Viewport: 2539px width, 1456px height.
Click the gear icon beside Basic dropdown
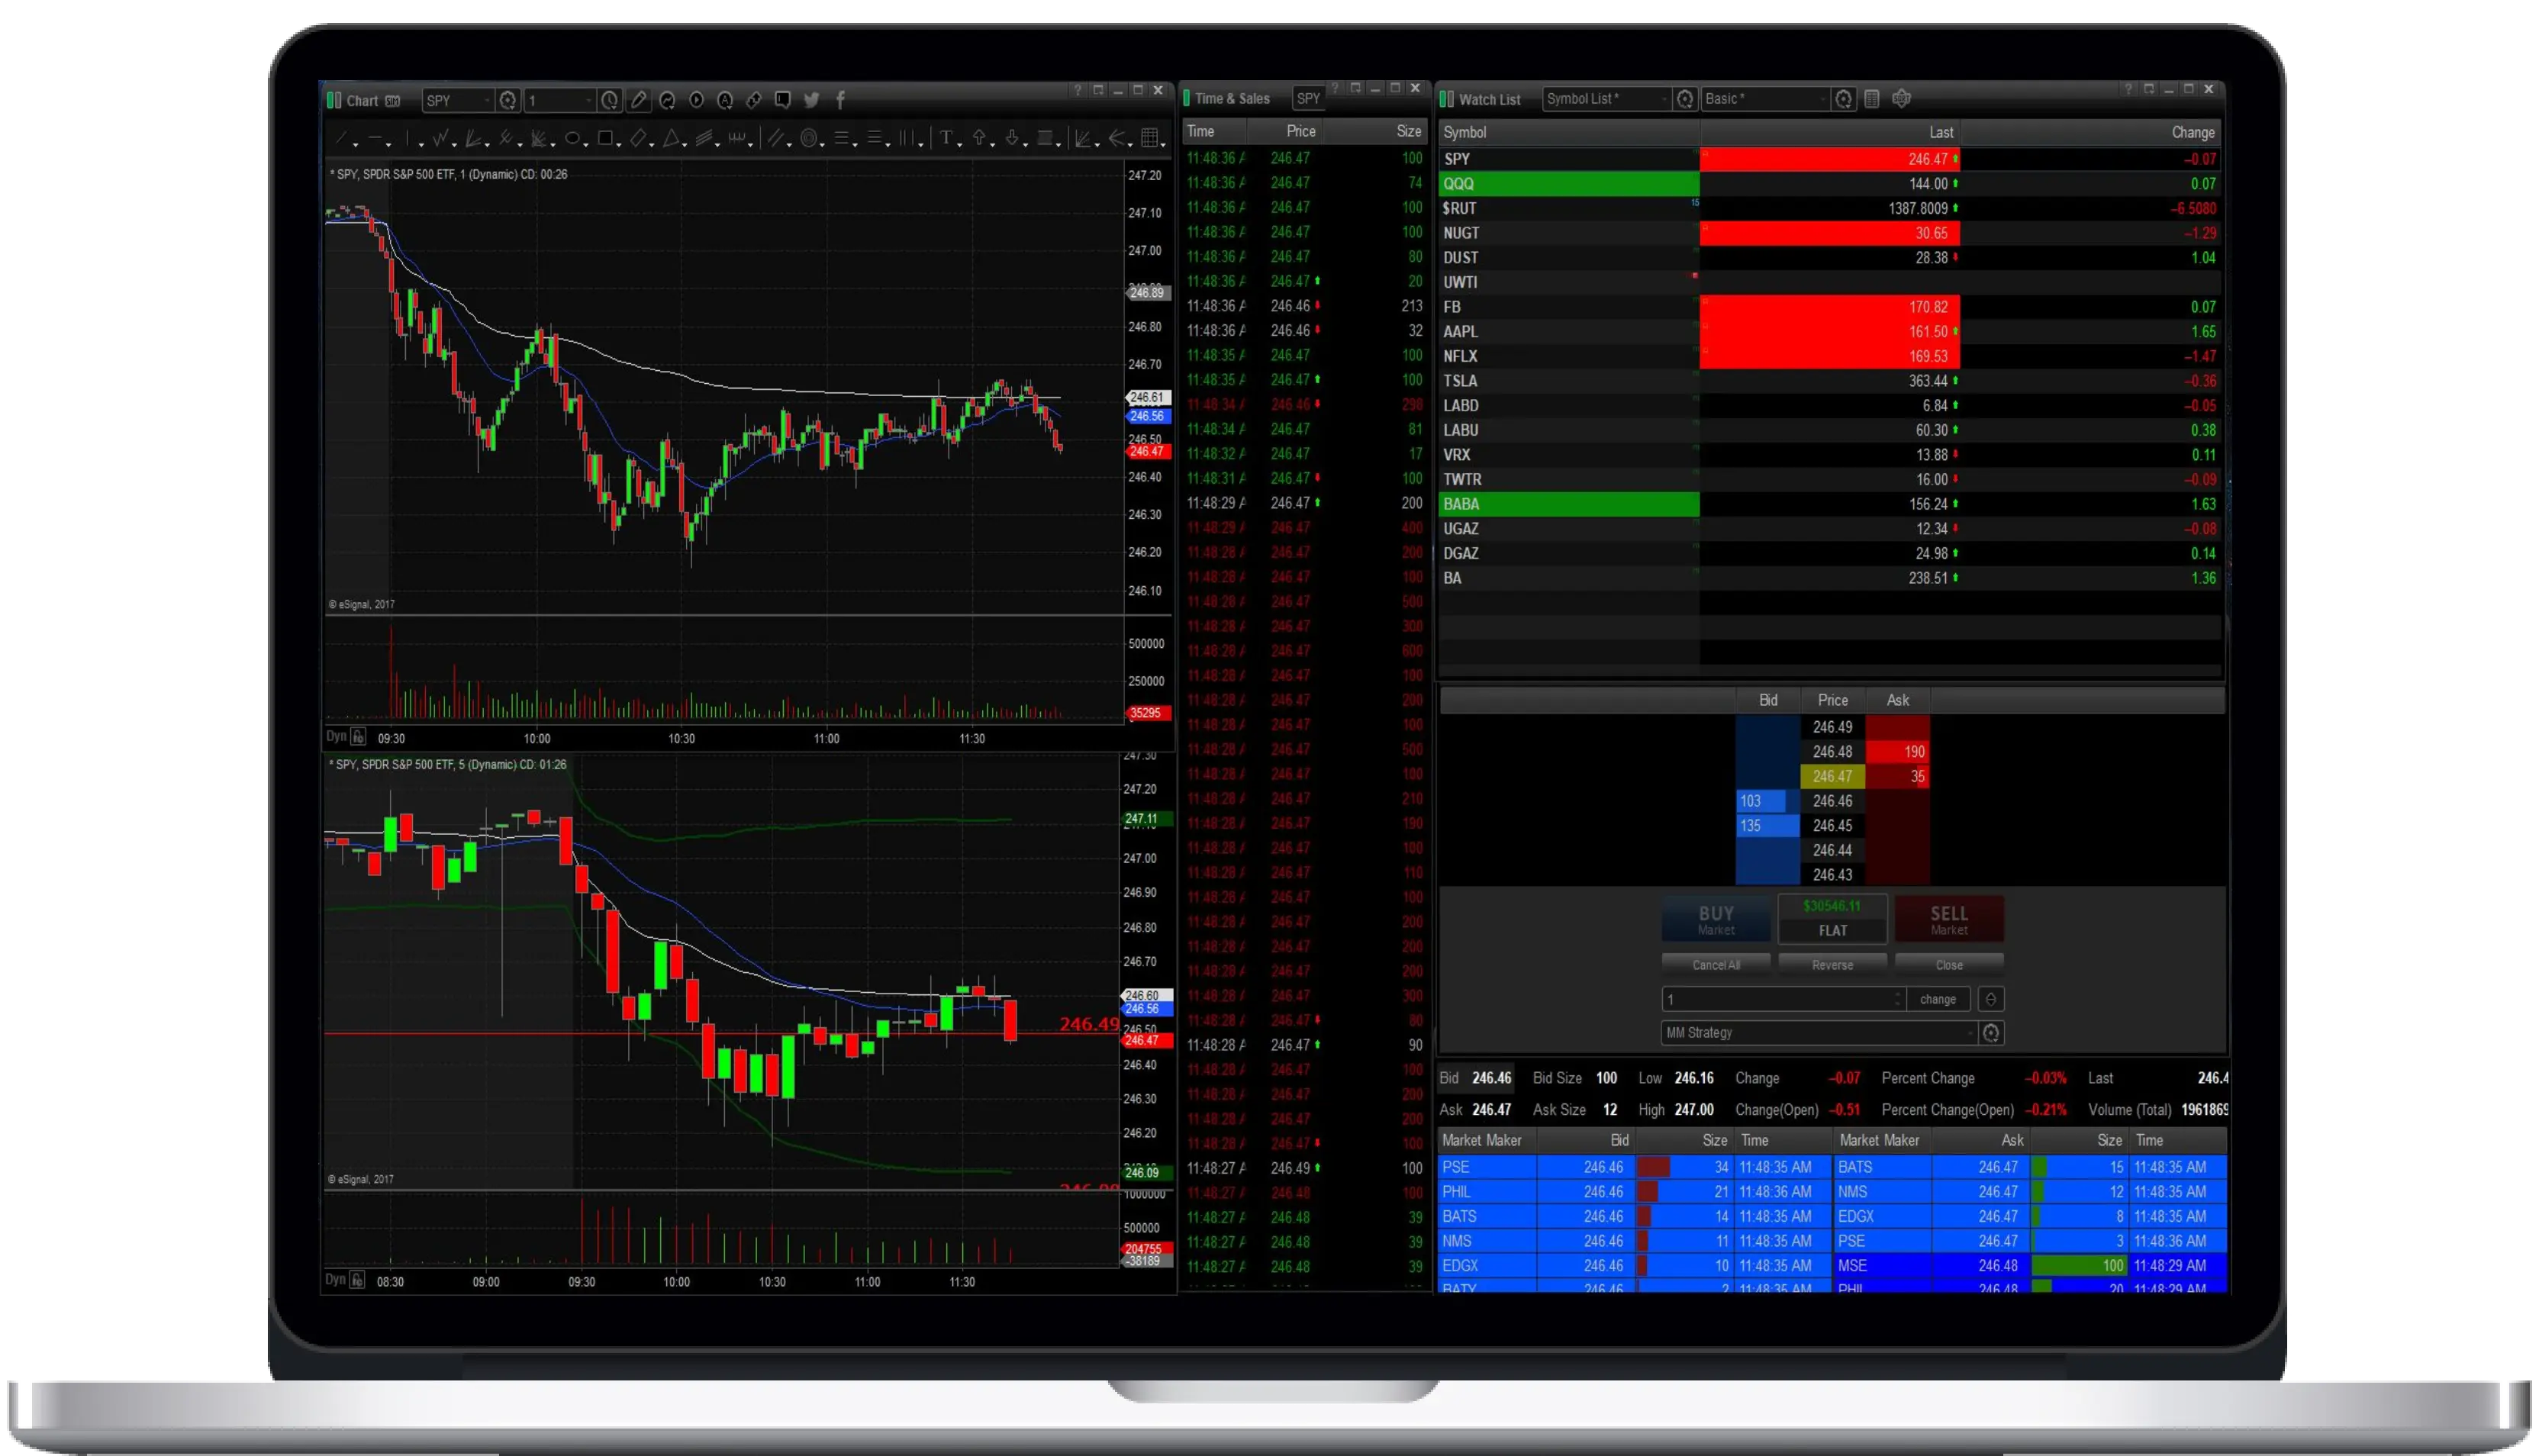(1844, 98)
